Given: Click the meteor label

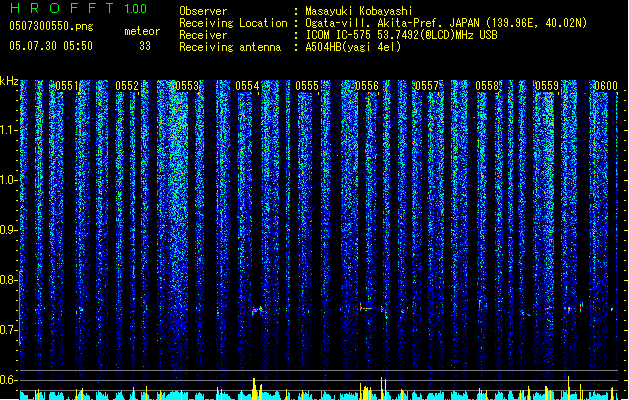Looking at the screenshot, I should point(142,31).
